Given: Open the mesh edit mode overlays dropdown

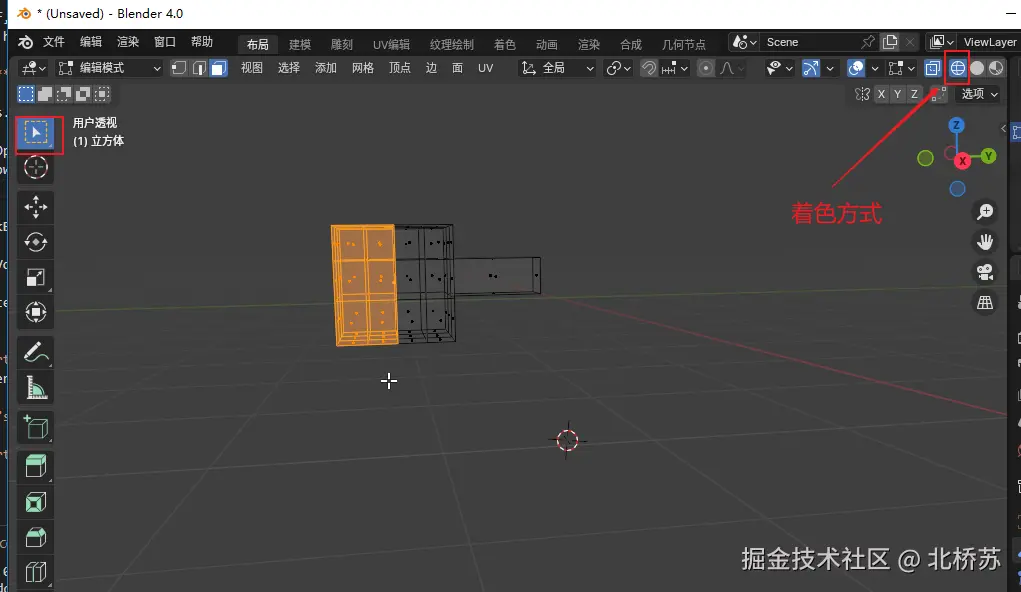Looking at the screenshot, I should coord(902,68).
